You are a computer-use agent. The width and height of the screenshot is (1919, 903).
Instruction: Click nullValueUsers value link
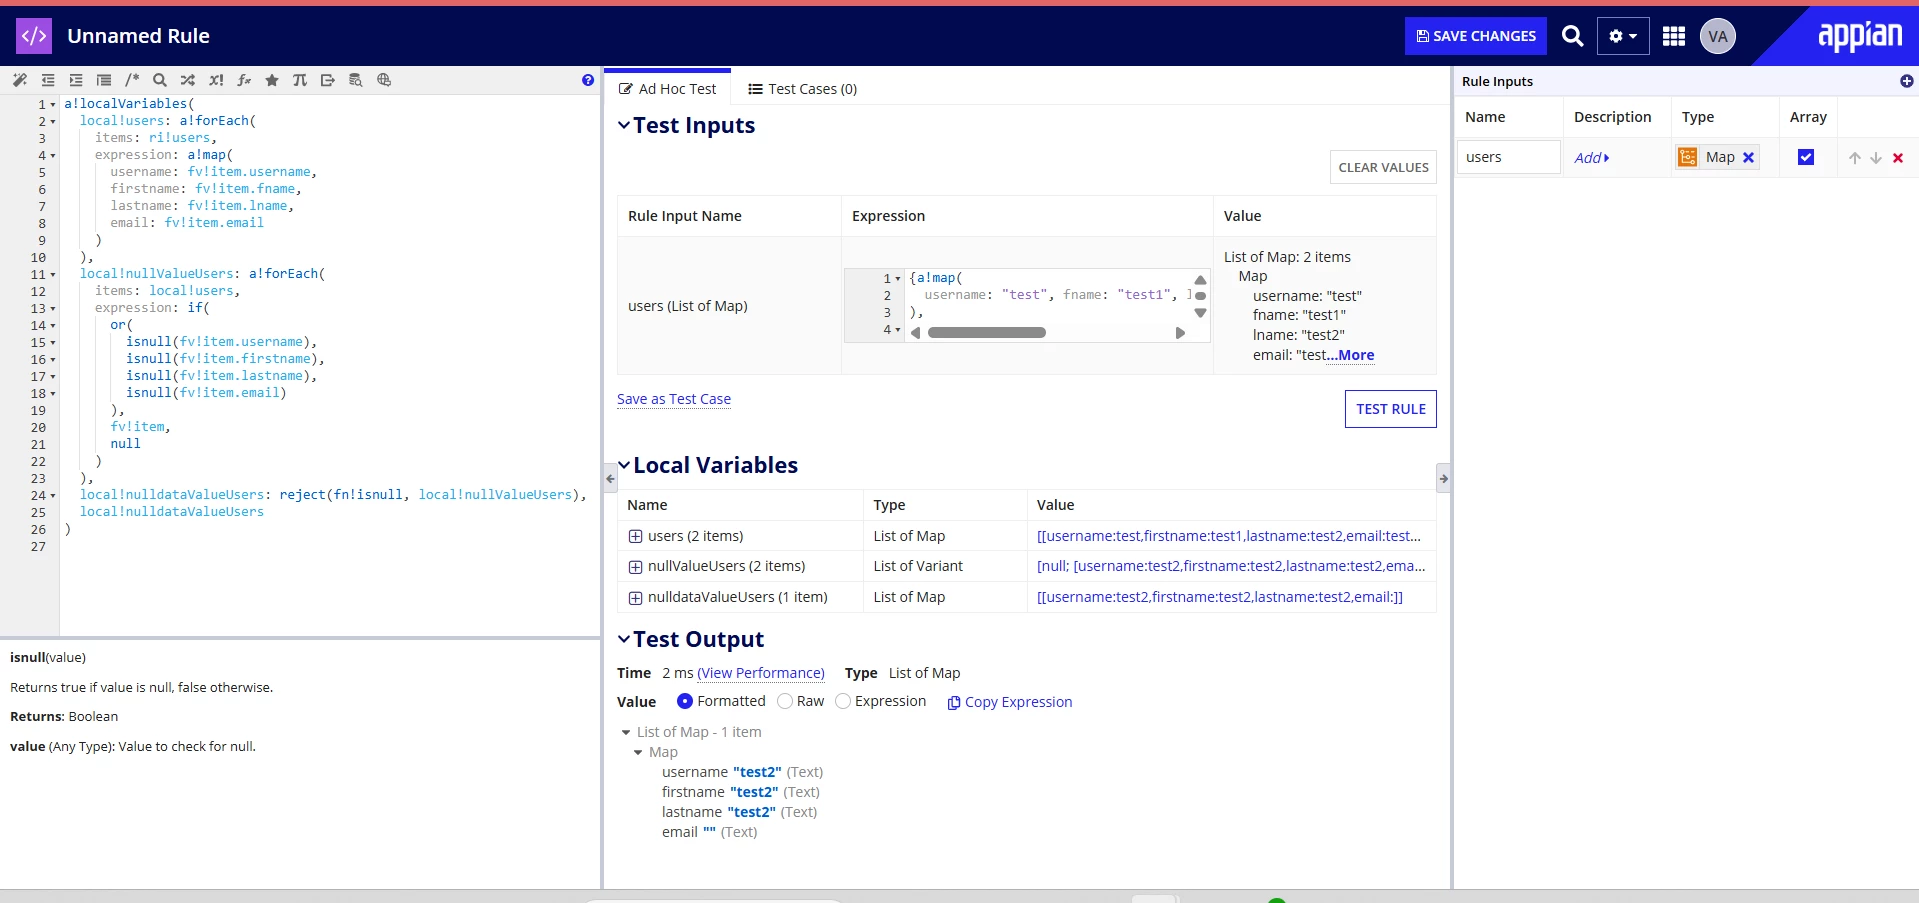click(x=1231, y=566)
